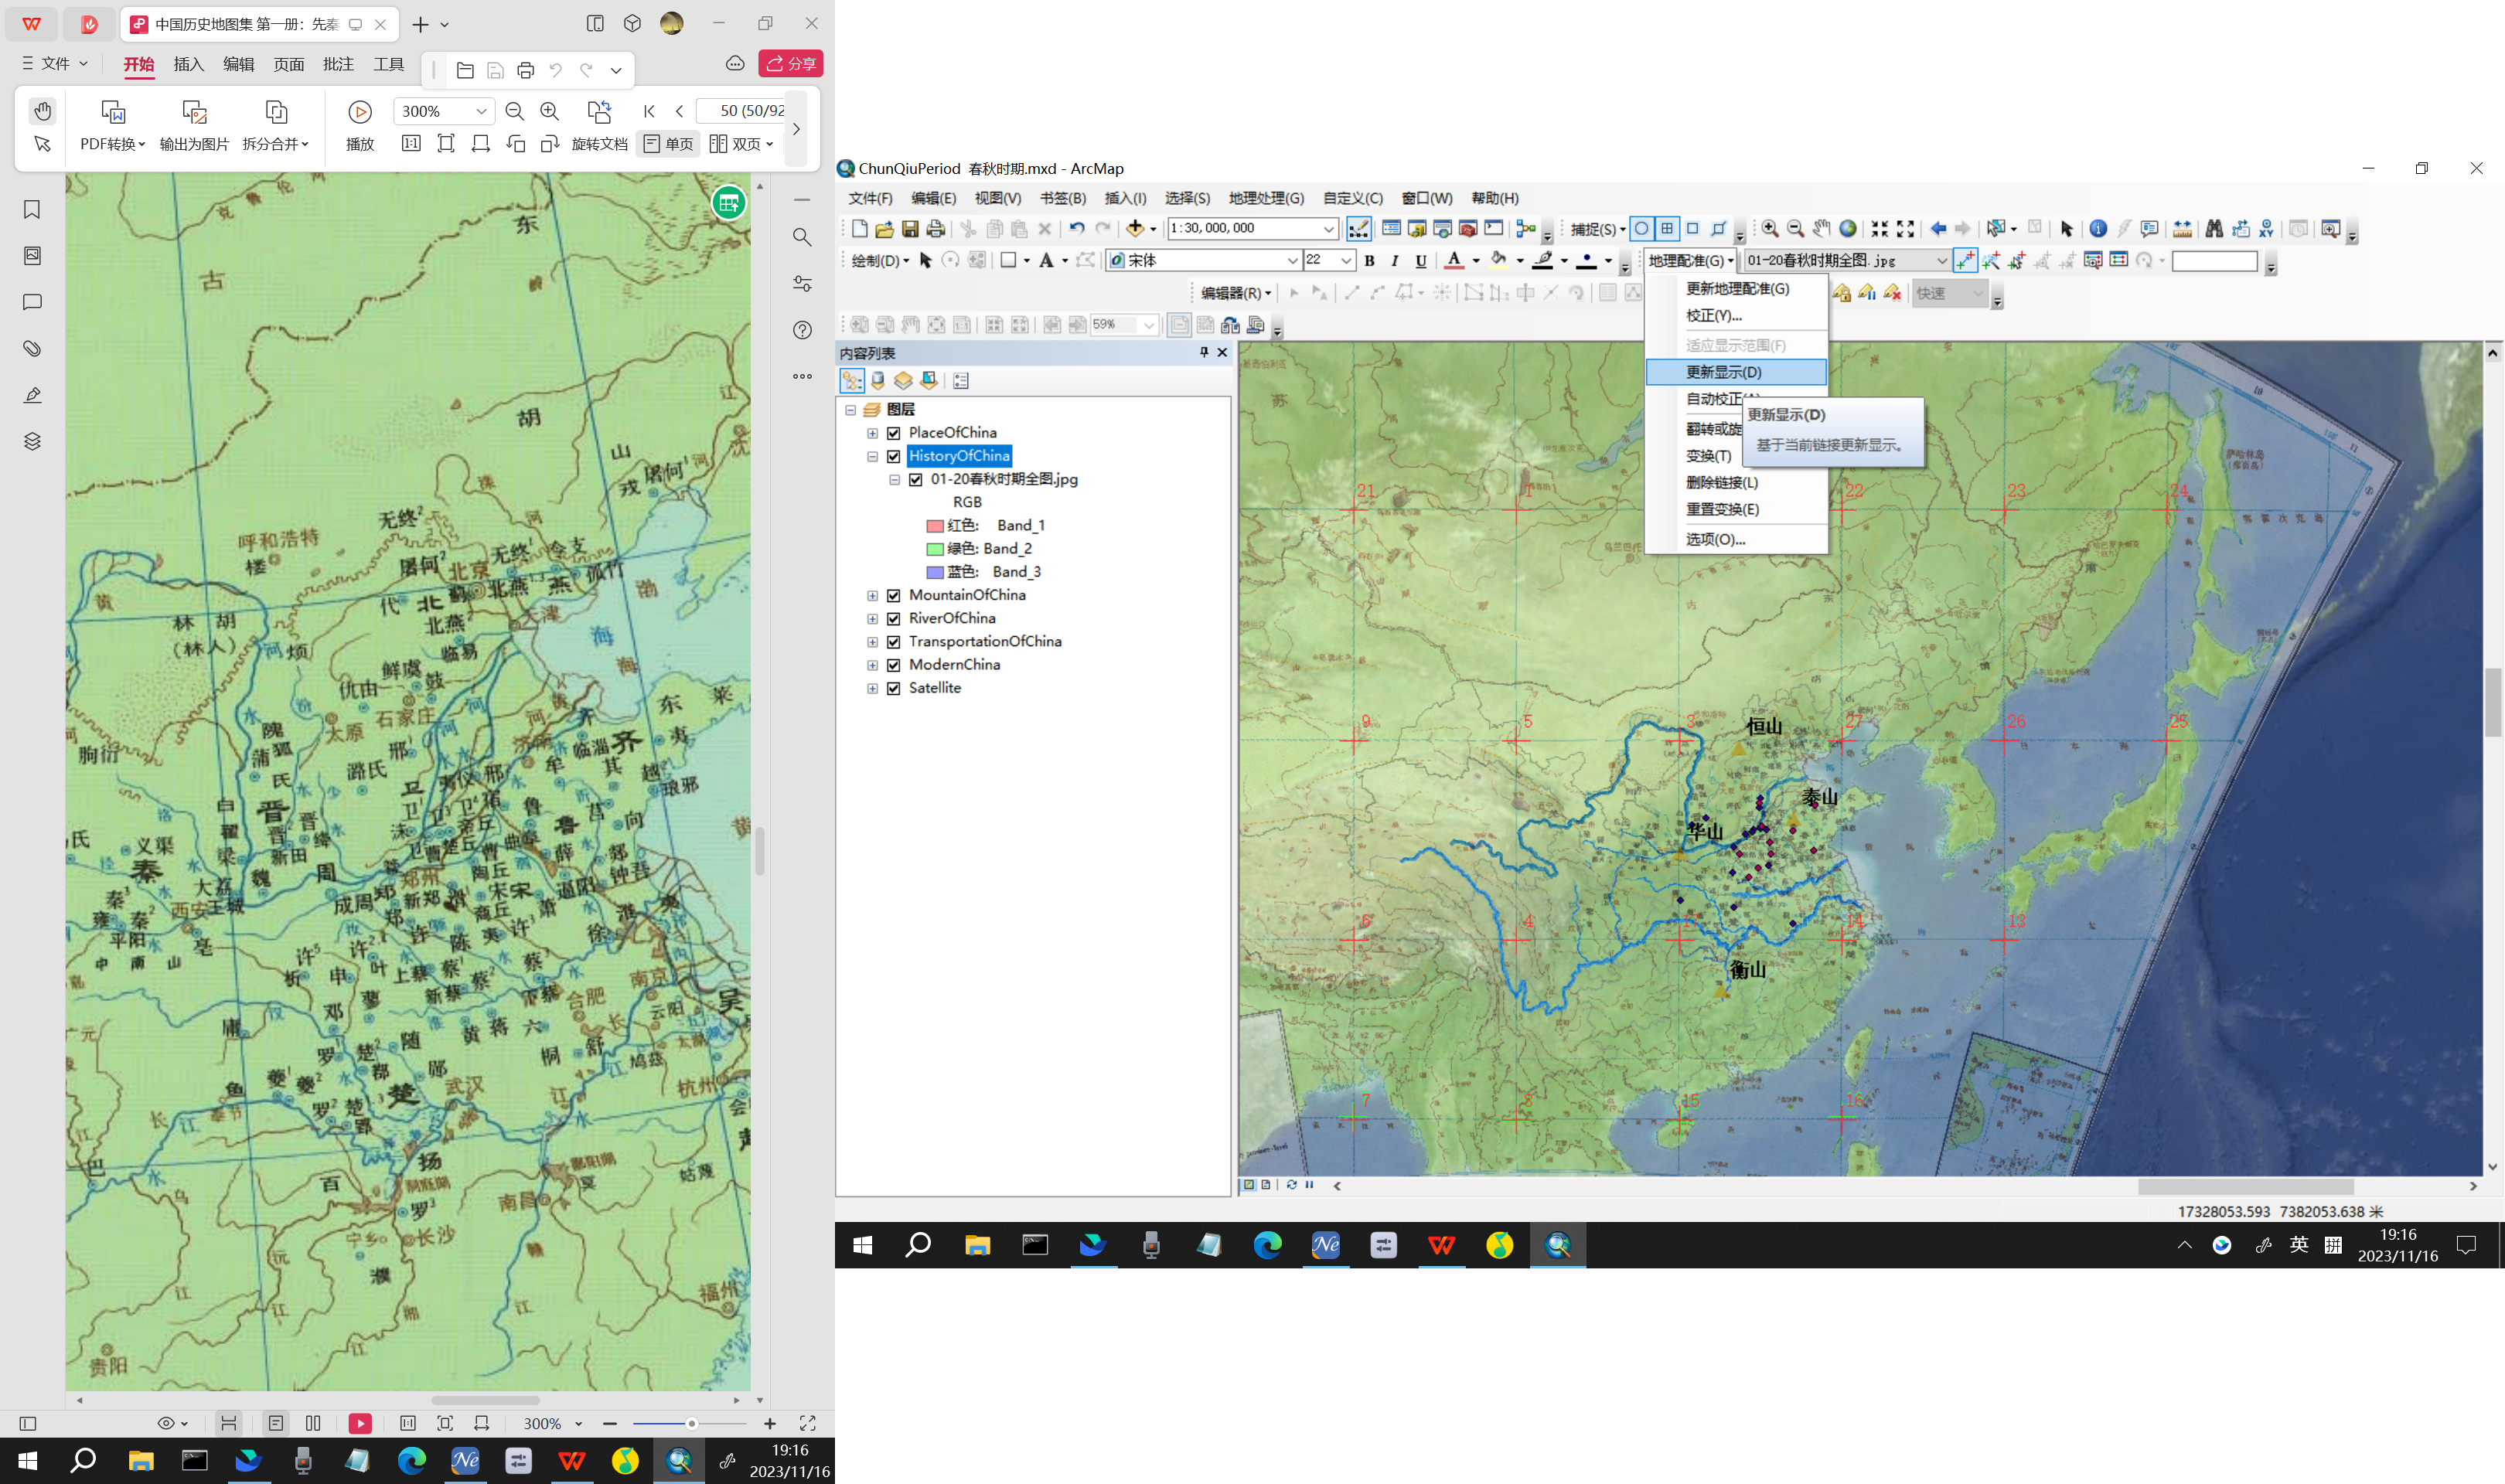Choose 更新显示(D) in georeferencing menu
Image resolution: width=2505 pixels, height=1484 pixels.
pos(1724,372)
